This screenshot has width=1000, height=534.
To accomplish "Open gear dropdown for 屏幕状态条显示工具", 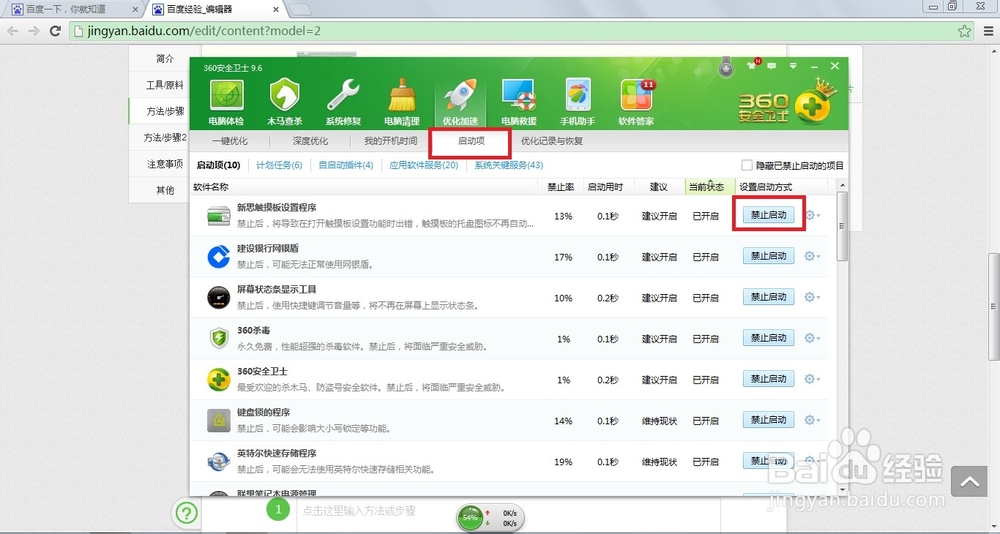I will tap(812, 297).
